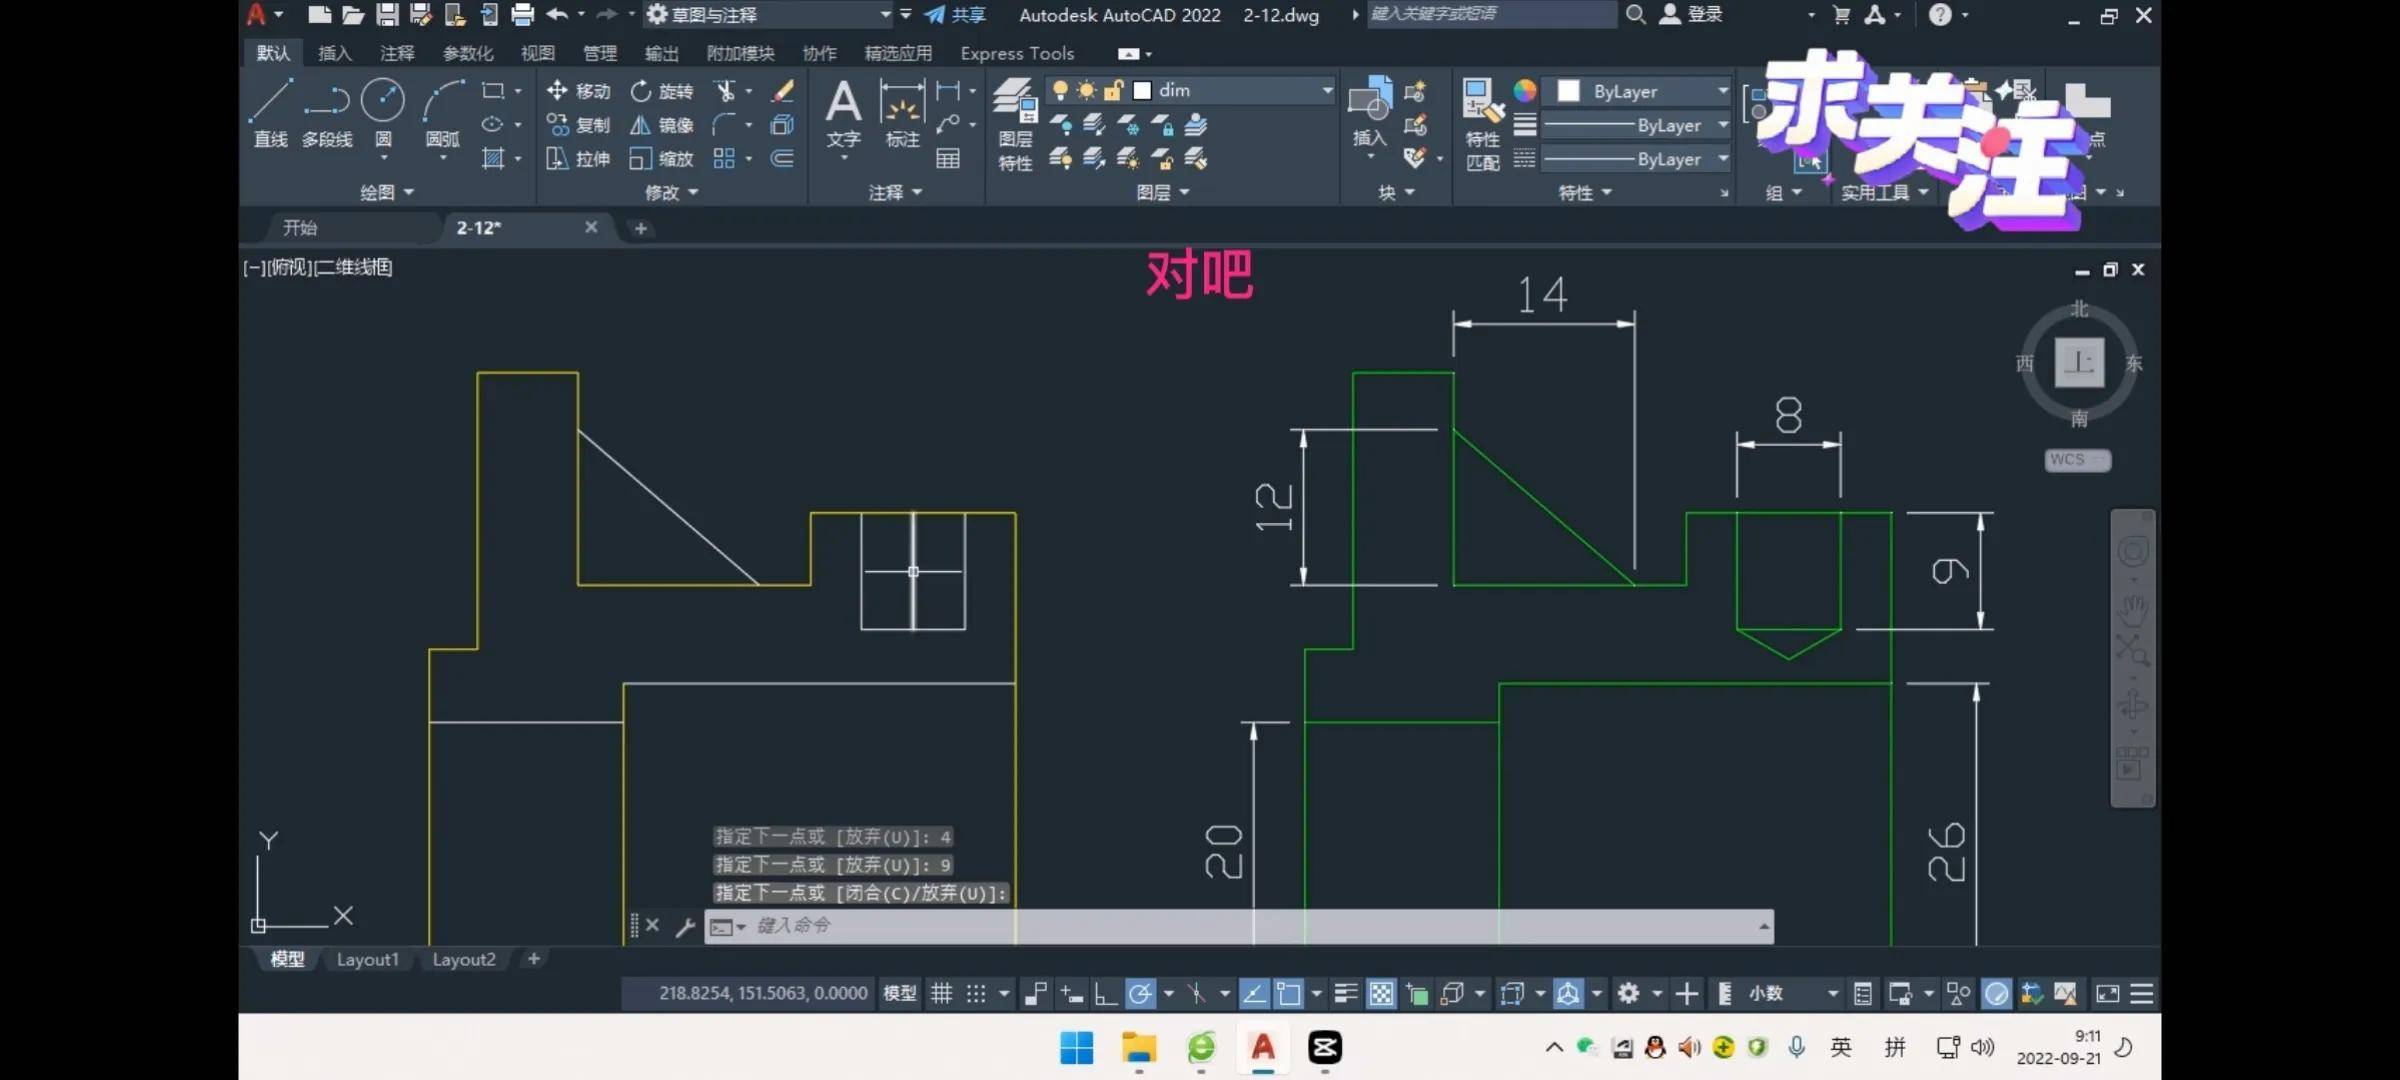Image resolution: width=2400 pixels, height=1080 pixels.
Task: Select the Line (直线) tool
Action: click(270, 113)
